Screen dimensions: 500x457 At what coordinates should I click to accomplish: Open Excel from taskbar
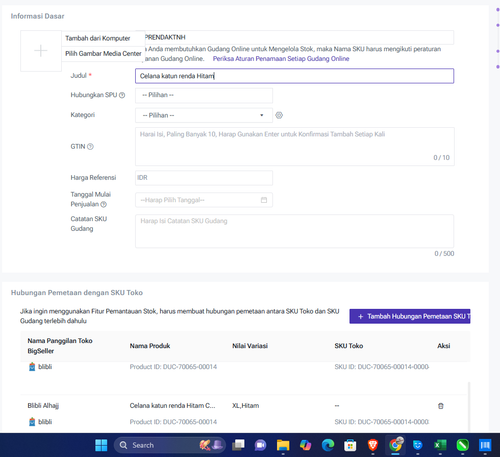(440, 445)
